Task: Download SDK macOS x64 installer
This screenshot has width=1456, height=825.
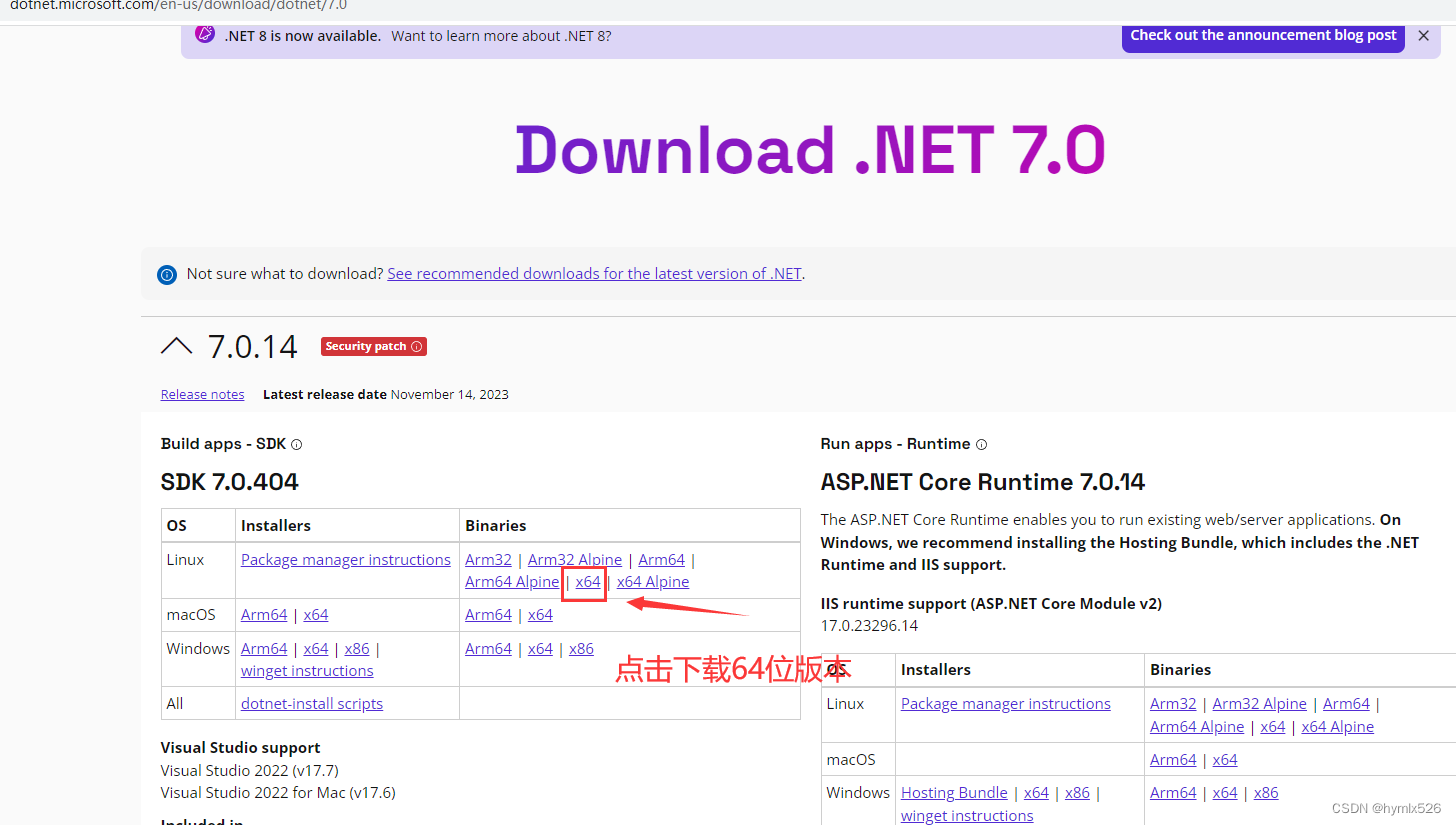Action: (x=316, y=614)
